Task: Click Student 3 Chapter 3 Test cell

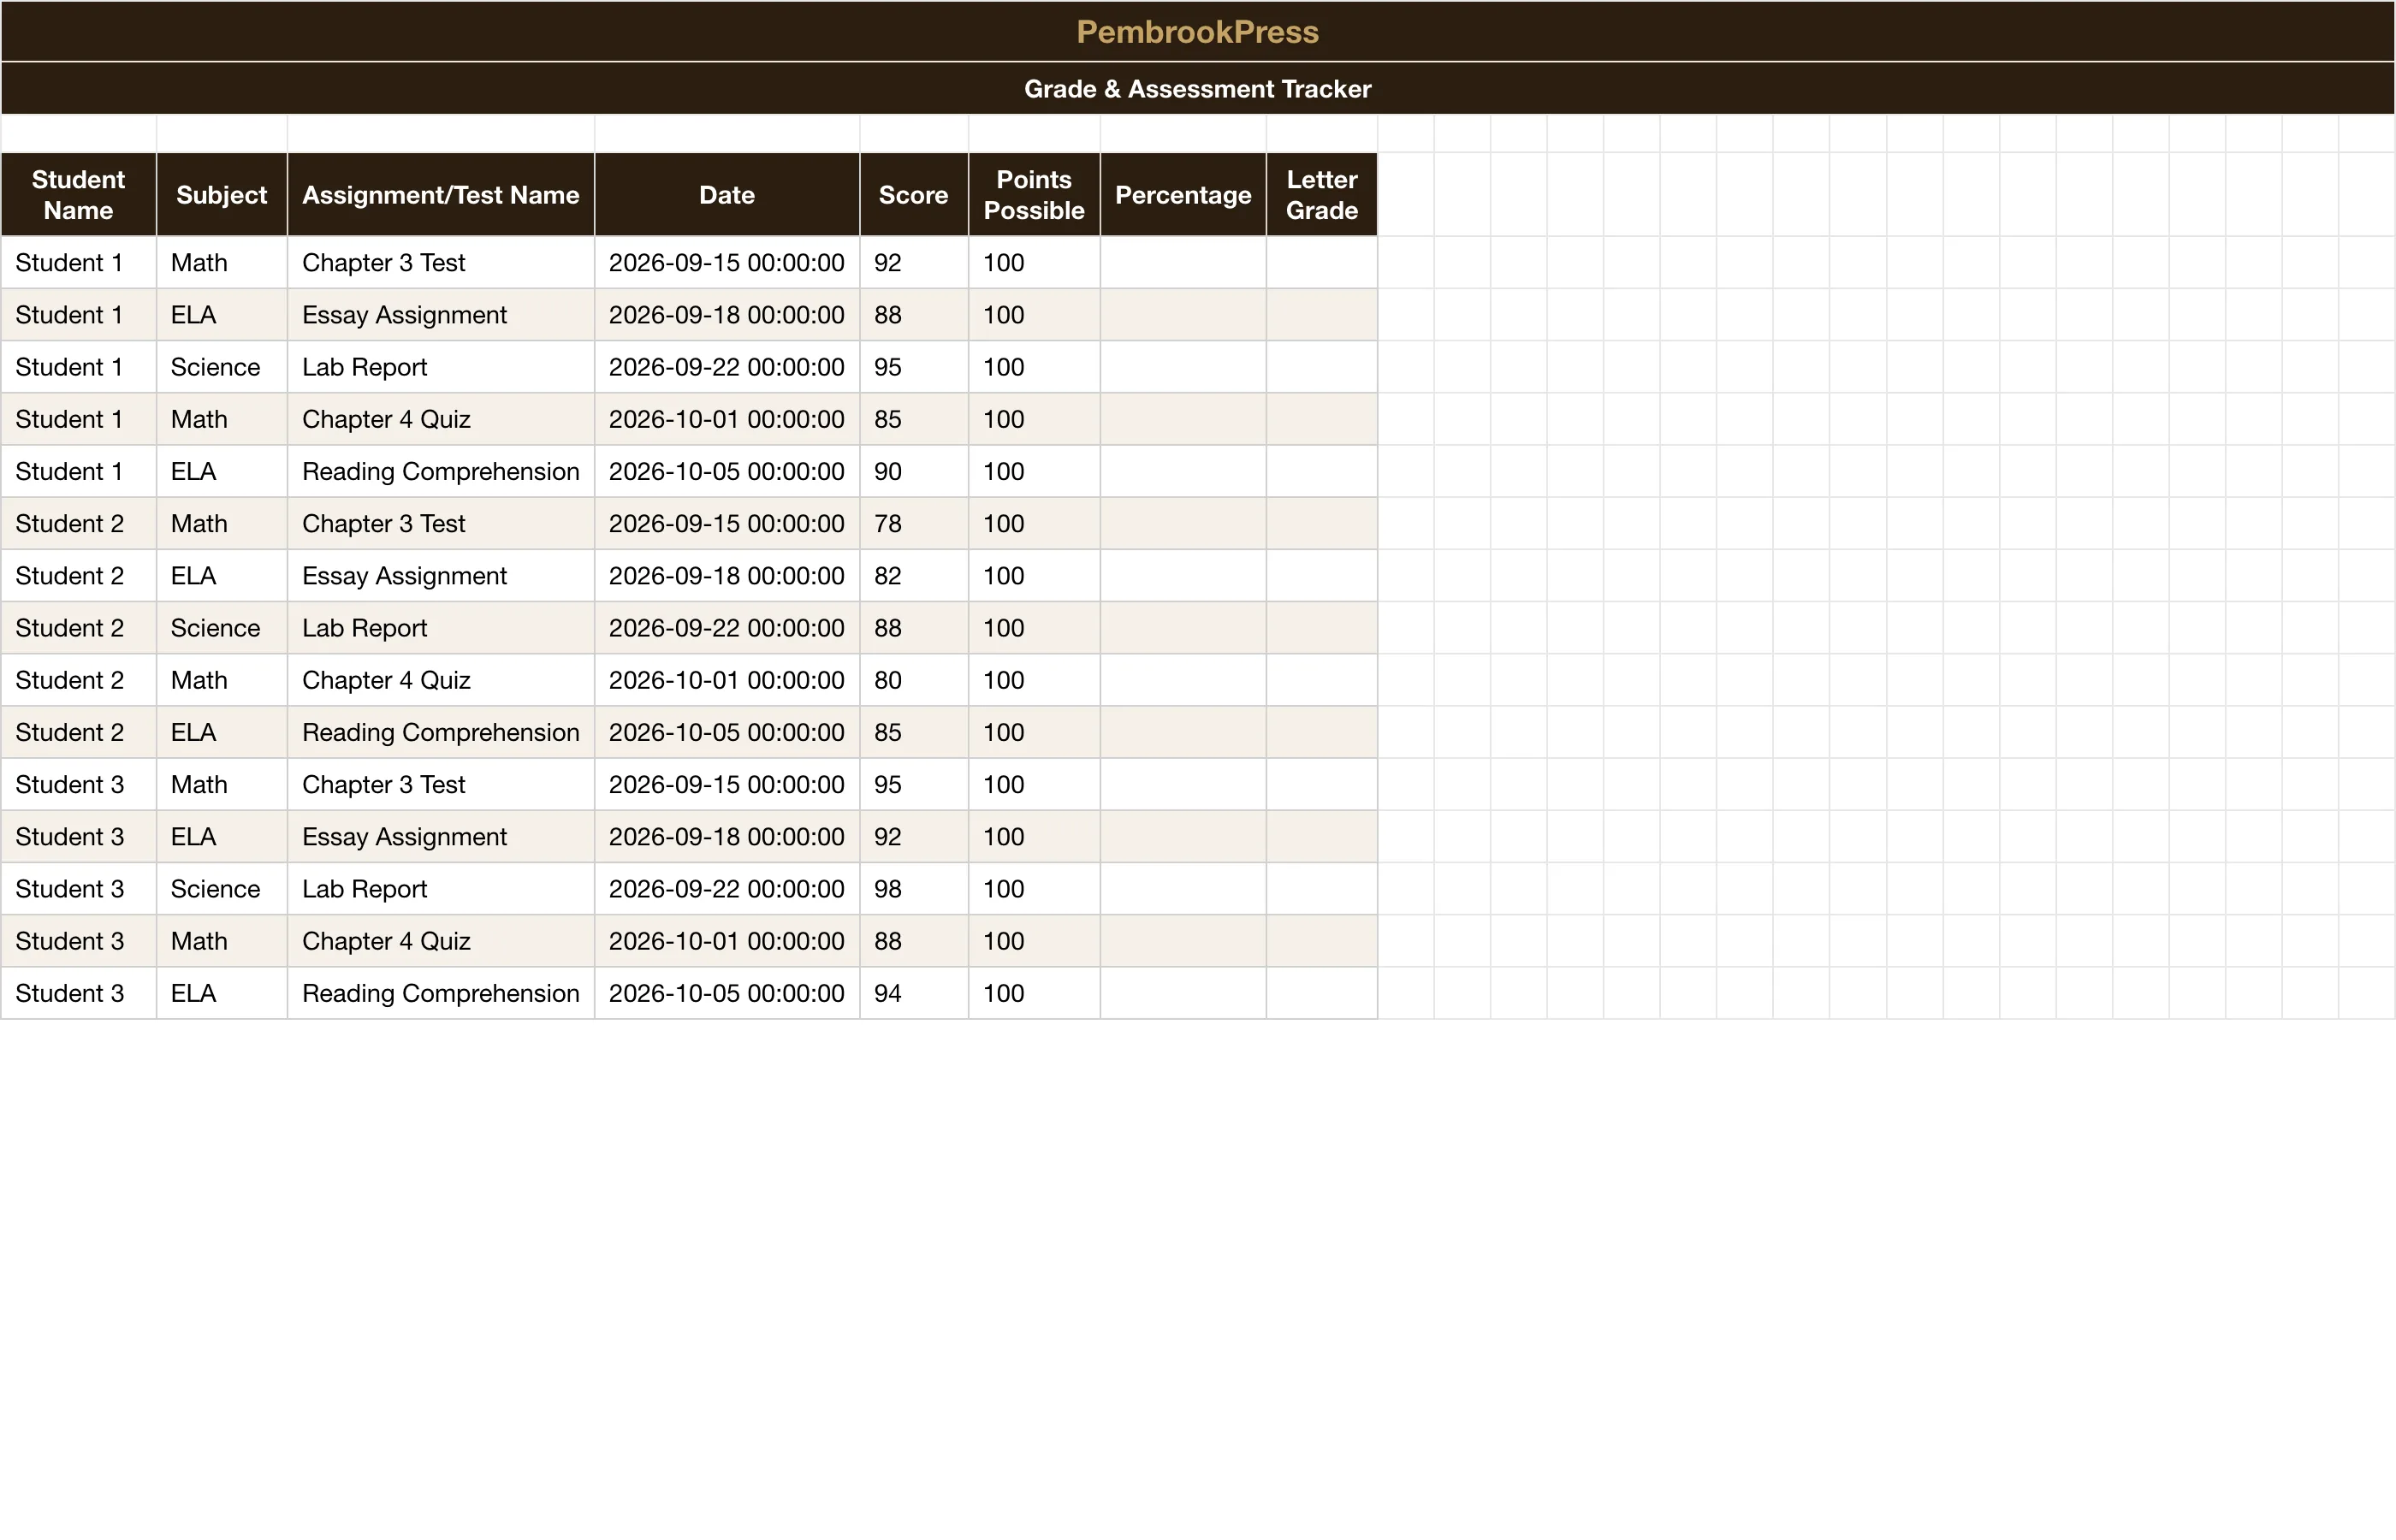Action: [x=441, y=785]
